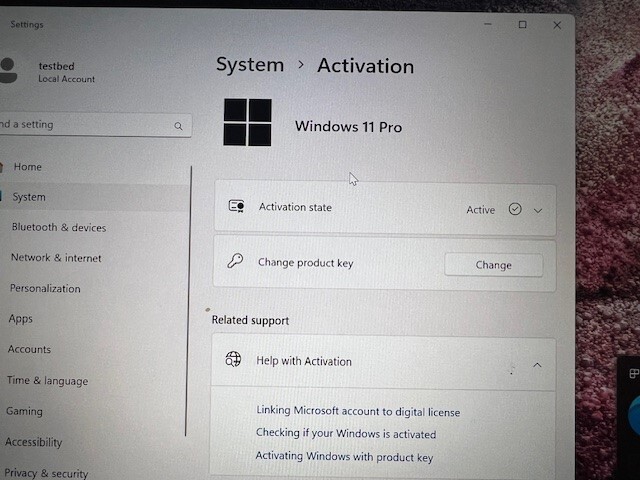The width and height of the screenshot is (640, 480).
Task: Open Time & language settings
Action: [47, 381]
